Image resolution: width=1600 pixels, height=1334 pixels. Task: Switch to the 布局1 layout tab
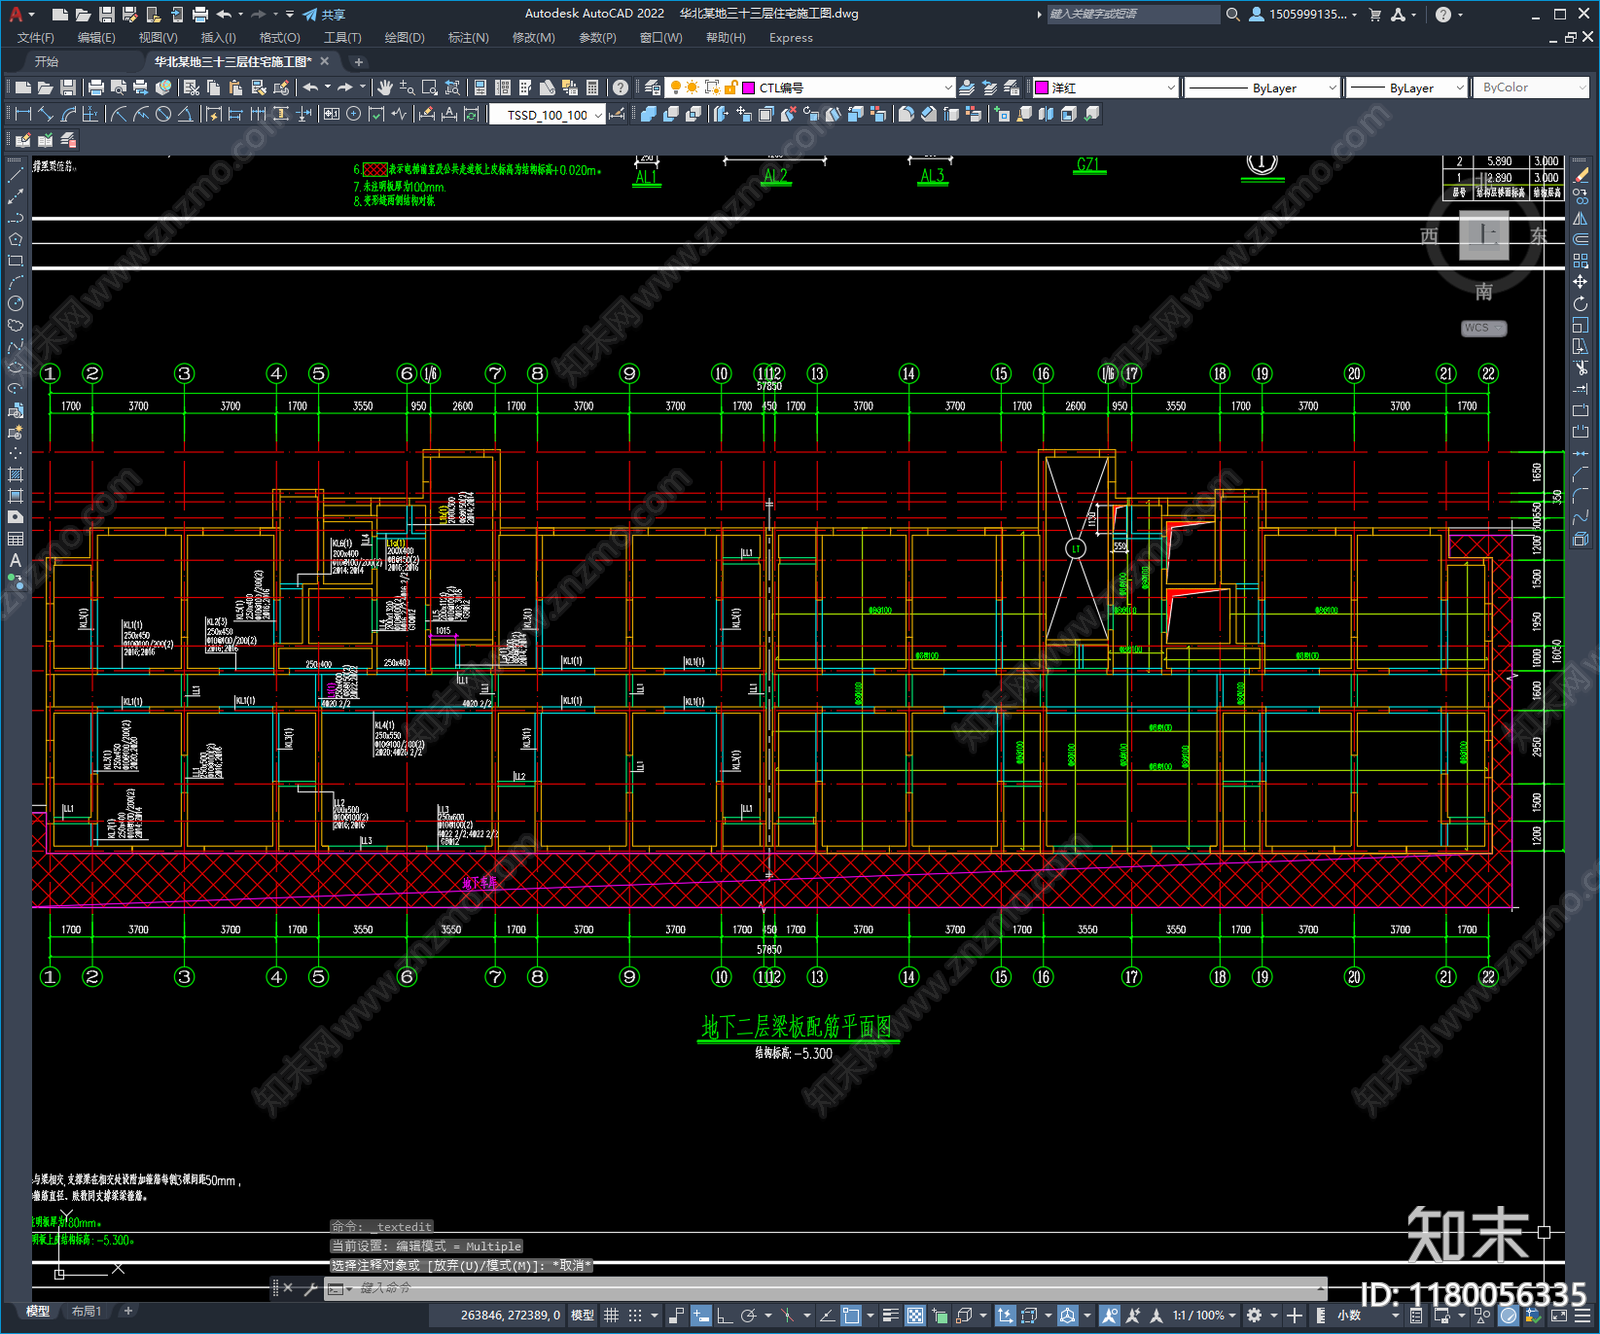(x=87, y=1311)
